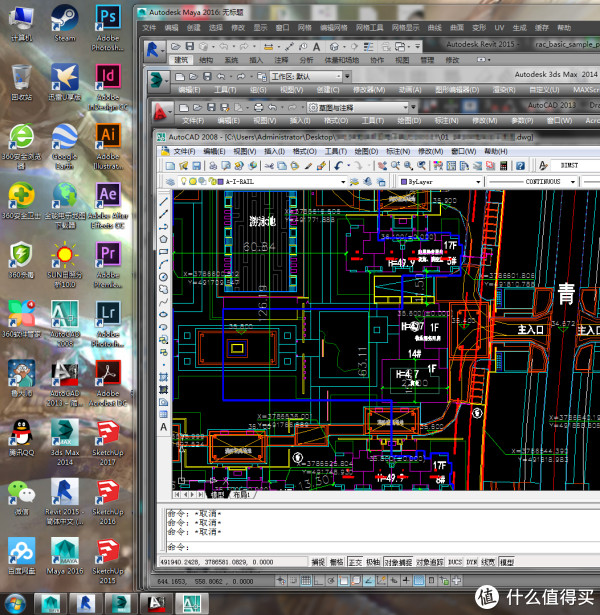600x615 pixels.
Task: Toggle 栅格 grid display in AutoCAD 2008 status bar
Action: [x=336, y=562]
